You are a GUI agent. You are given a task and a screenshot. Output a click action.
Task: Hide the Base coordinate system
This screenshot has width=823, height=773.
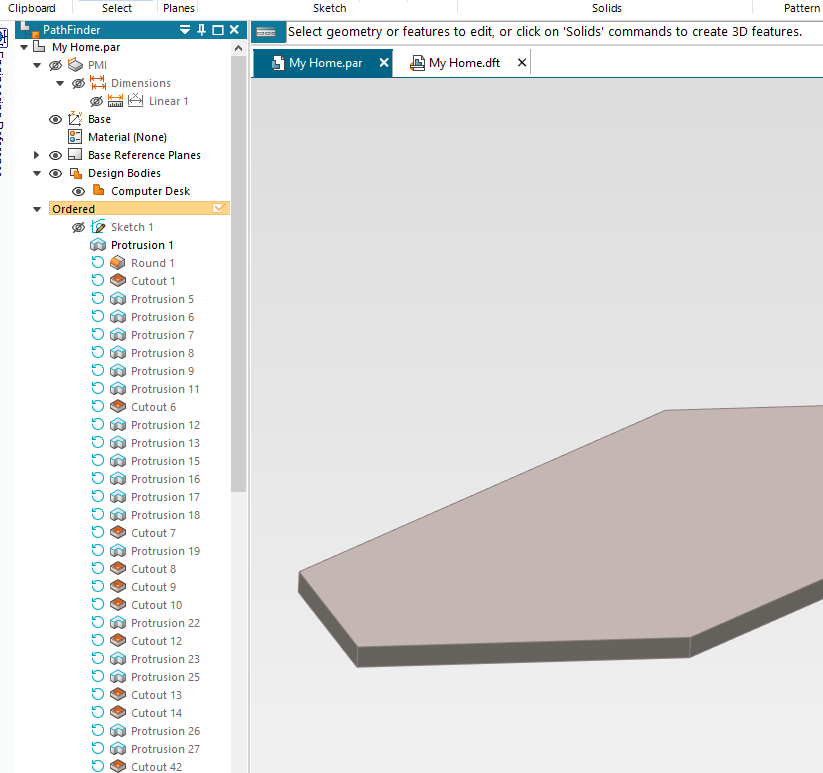[56, 119]
